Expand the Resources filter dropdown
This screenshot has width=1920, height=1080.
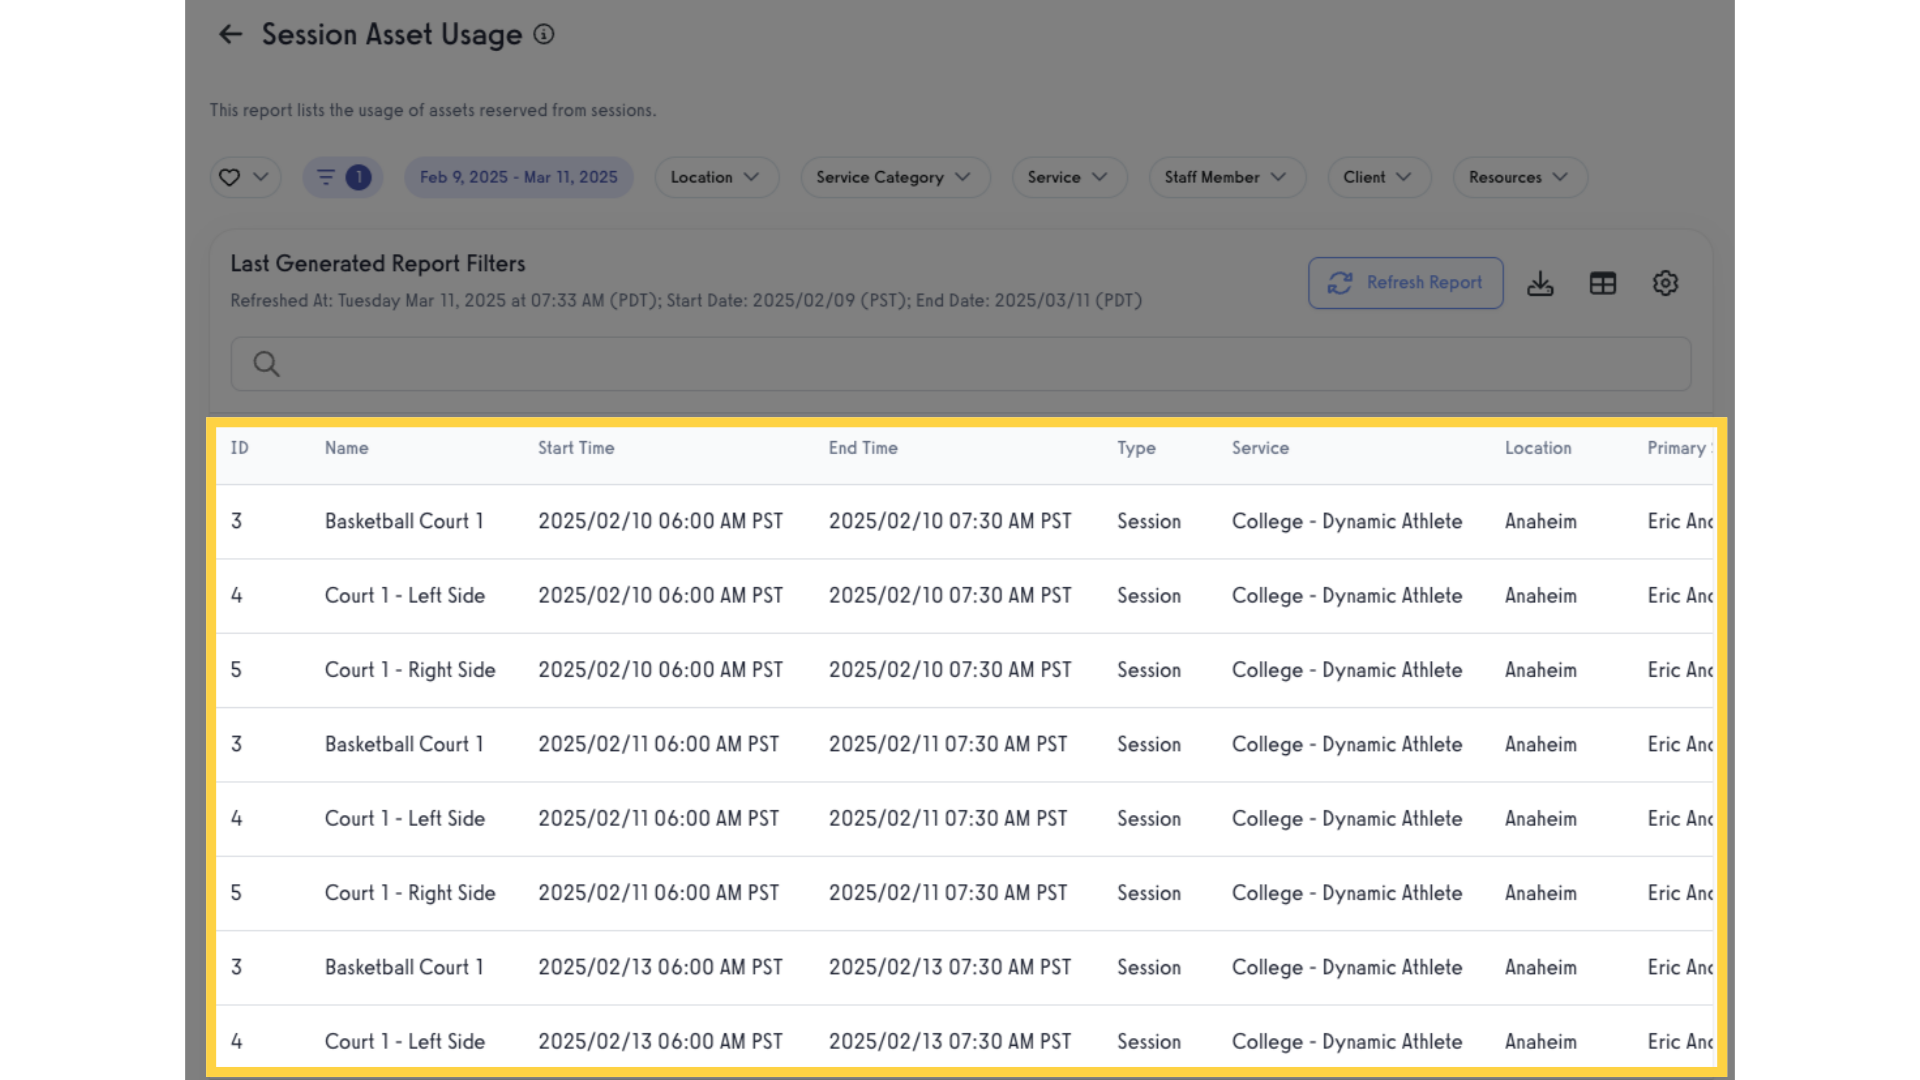pyautogui.click(x=1518, y=177)
